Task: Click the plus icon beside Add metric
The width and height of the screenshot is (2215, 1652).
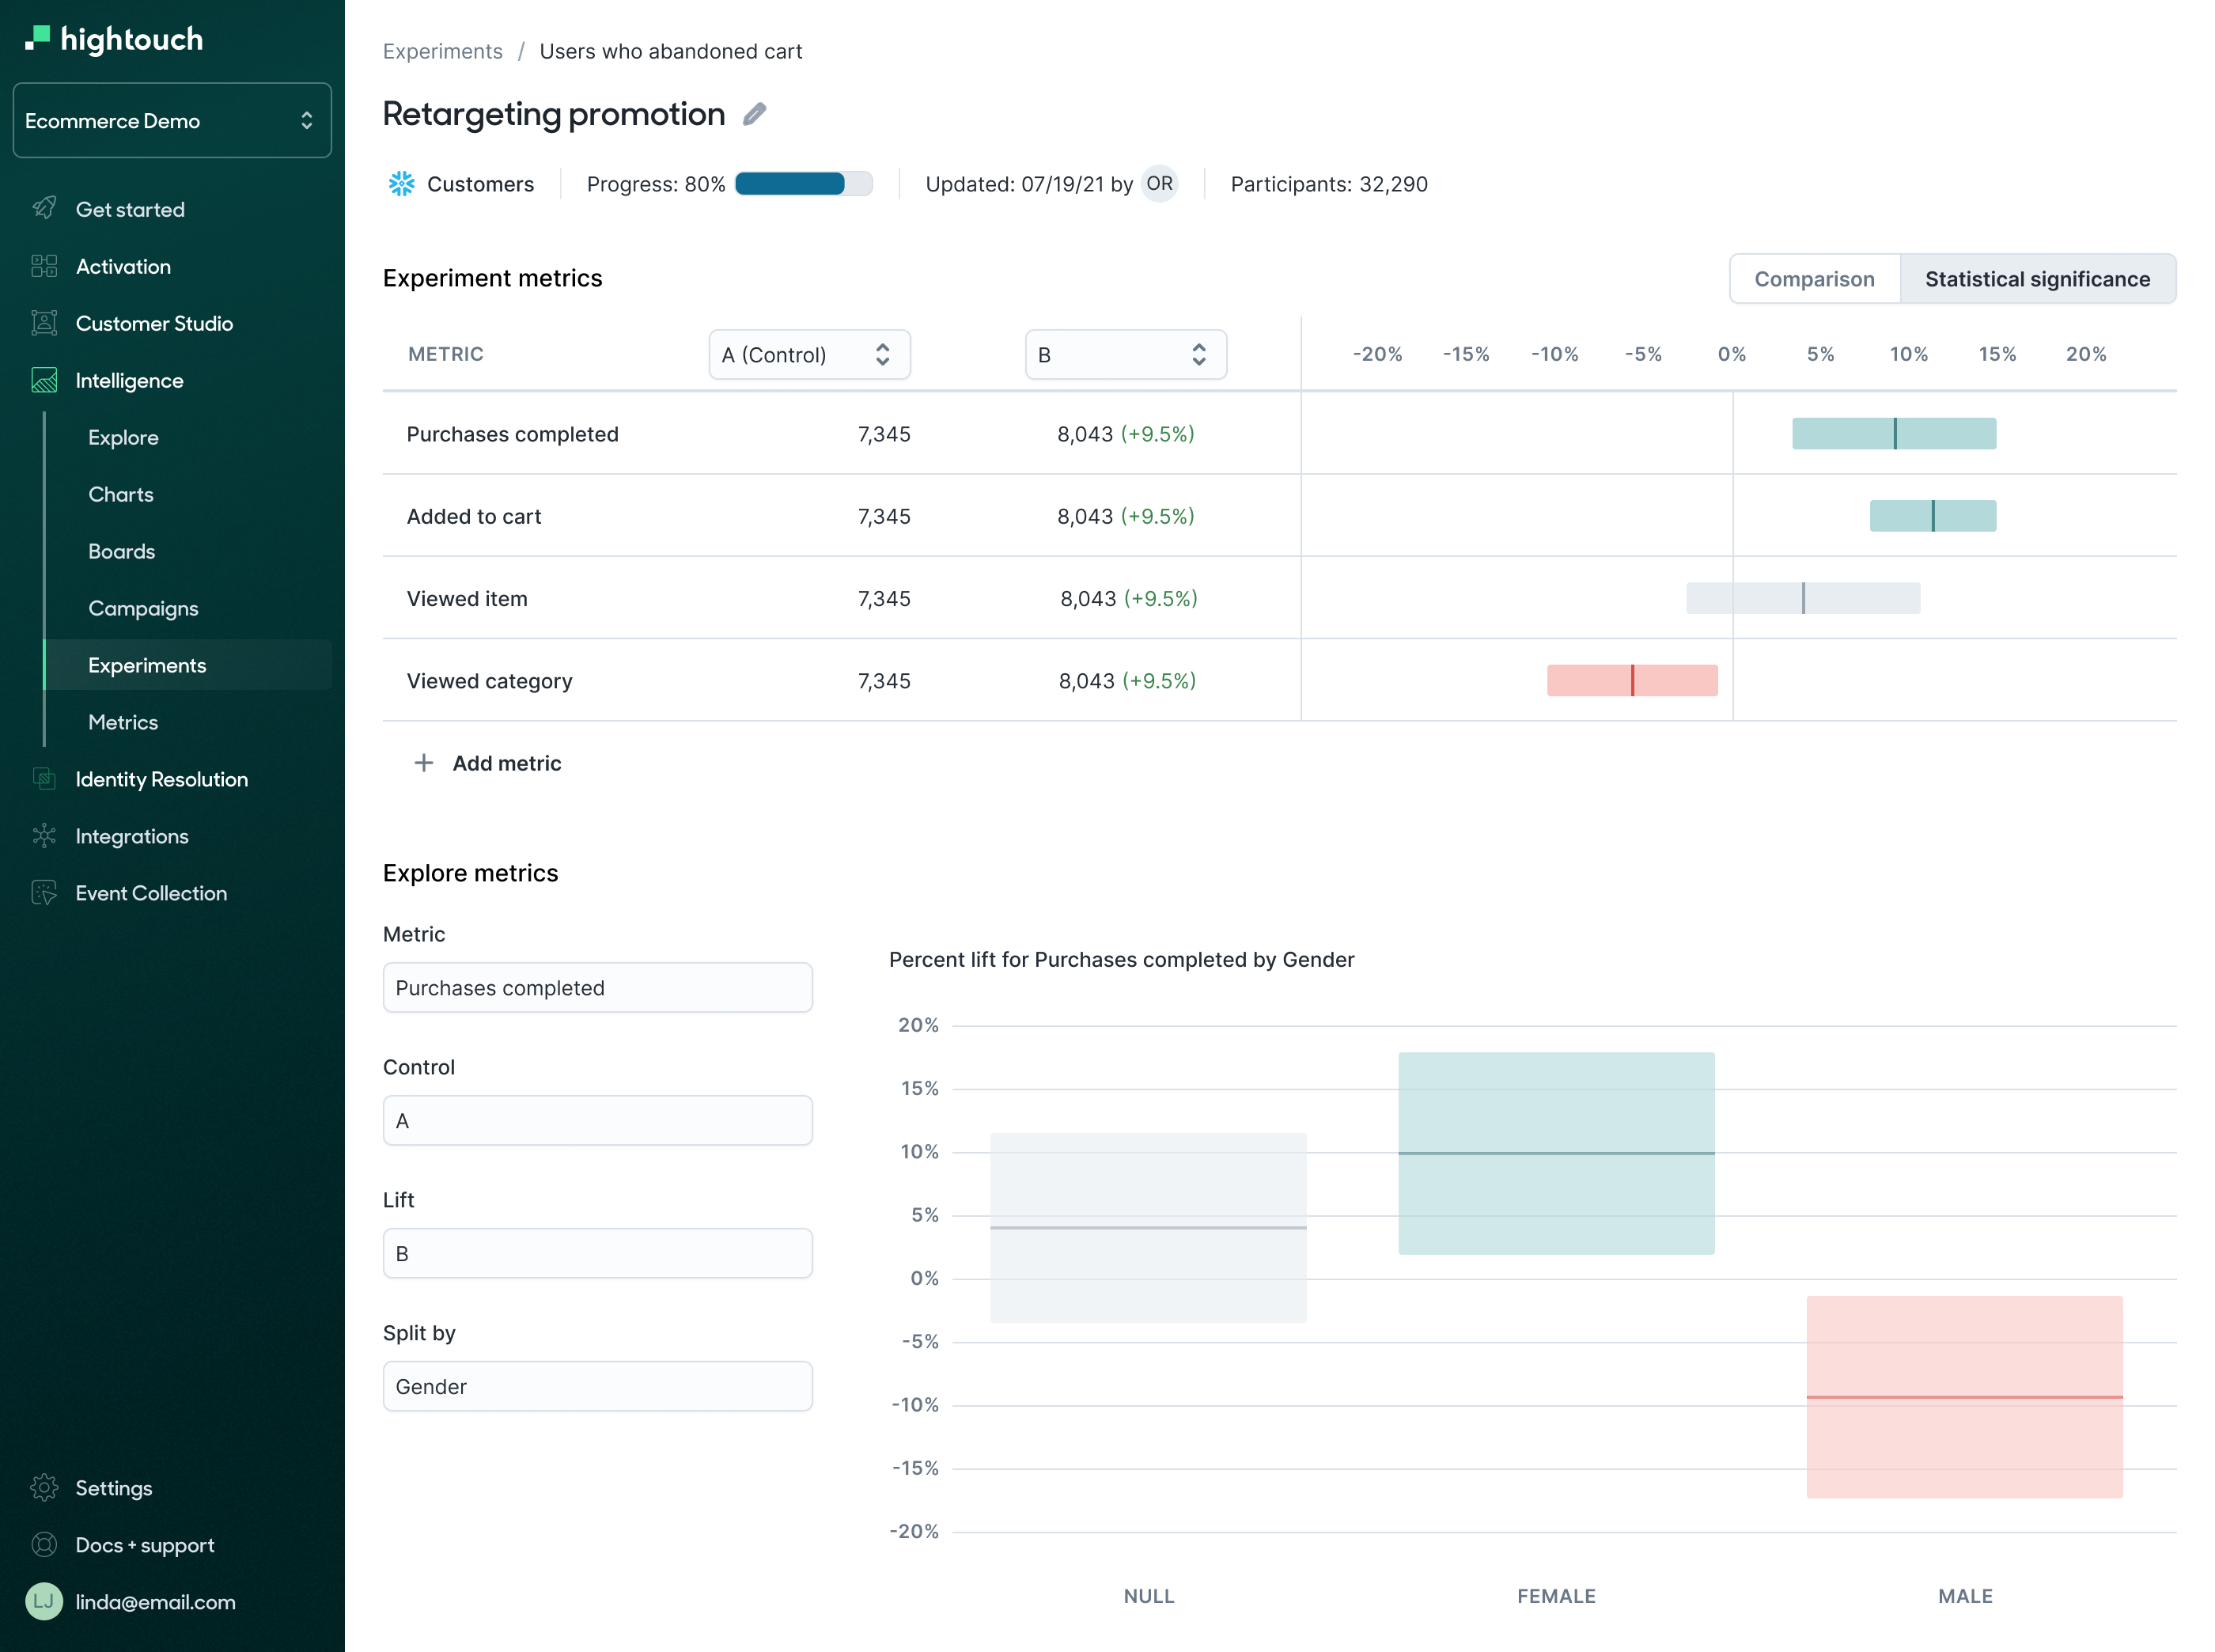Action: (x=424, y=763)
